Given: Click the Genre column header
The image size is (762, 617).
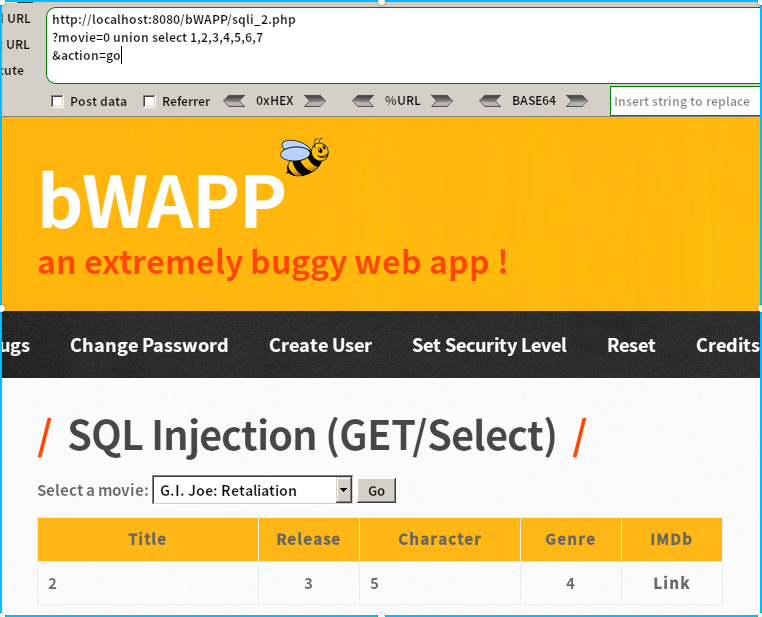Looking at the screenshot, I should click(x=571, y=539).
